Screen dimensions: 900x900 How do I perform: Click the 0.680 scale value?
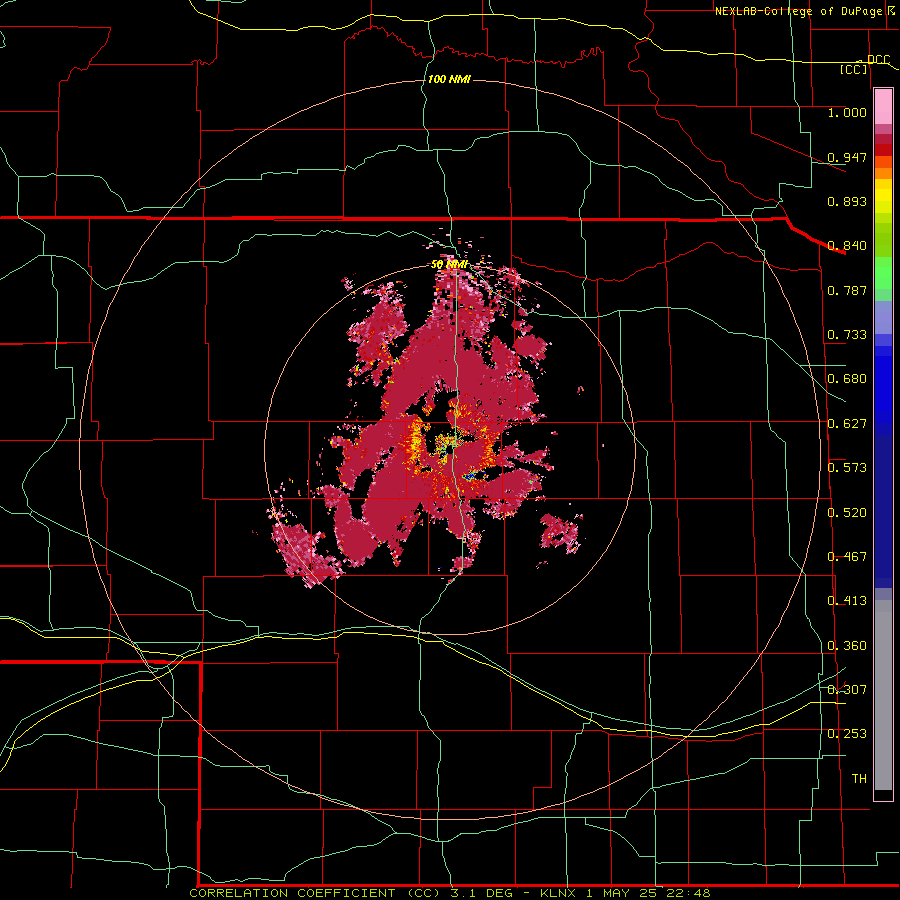click(x=847, y=379)
